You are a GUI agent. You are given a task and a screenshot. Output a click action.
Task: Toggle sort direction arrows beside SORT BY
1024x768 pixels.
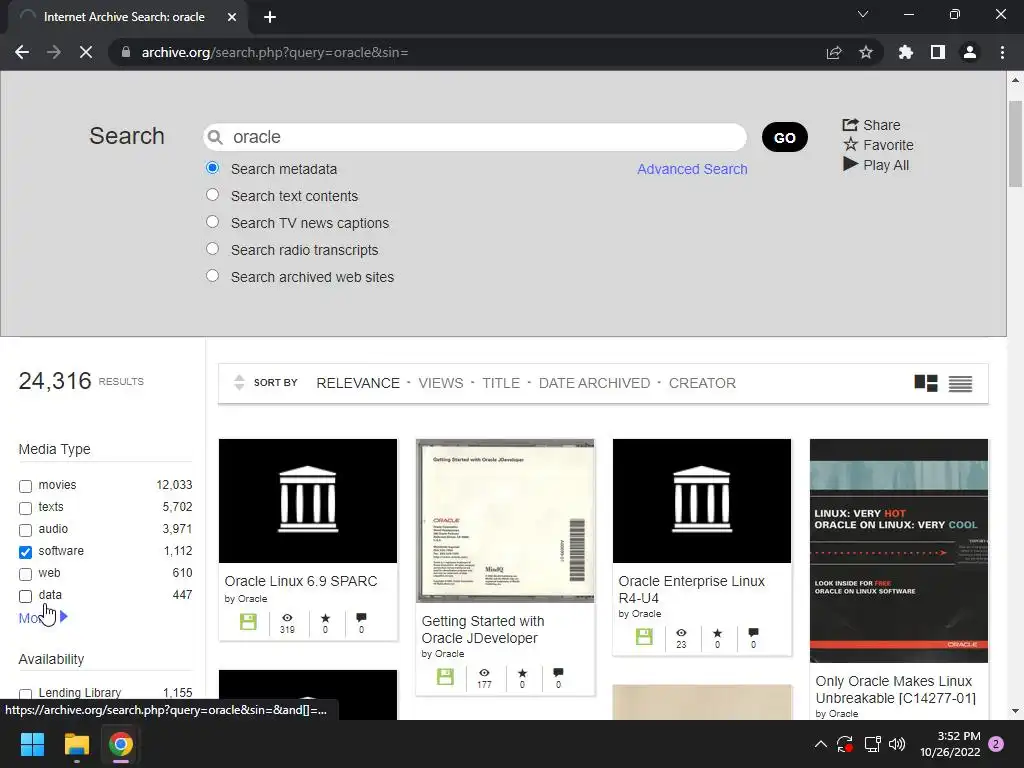pos(239,383)
